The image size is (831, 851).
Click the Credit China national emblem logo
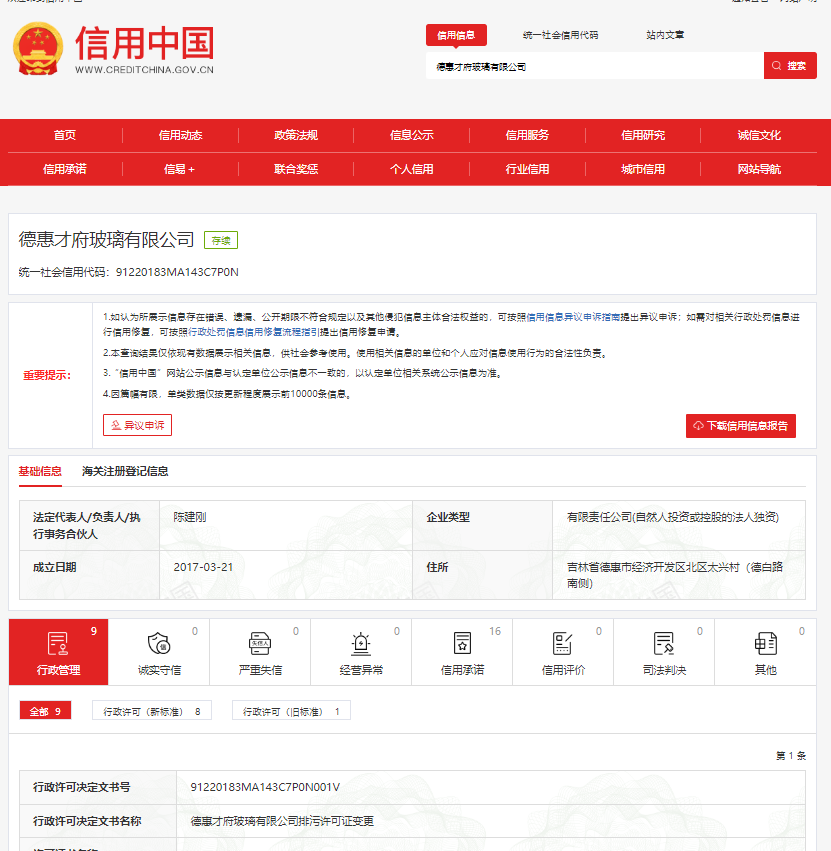tap(38, 49)
